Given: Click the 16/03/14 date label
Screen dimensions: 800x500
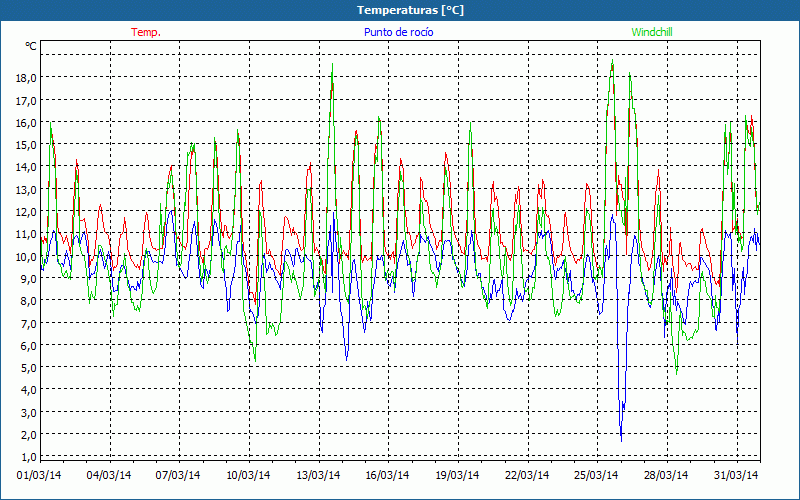Looking at the screenshot, I should [387, 475].
